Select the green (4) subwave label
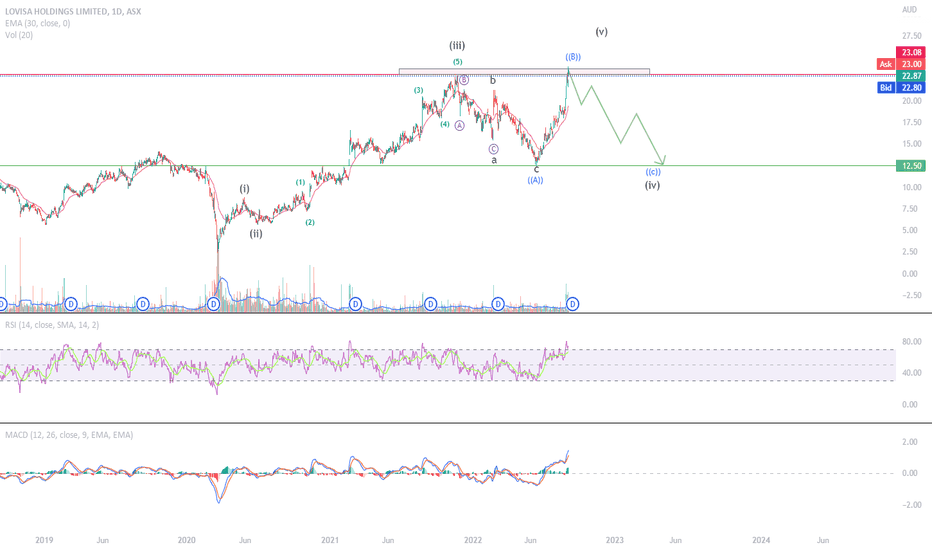Image resolution: width=932 pixels, height=550 pixels. coord(445,124)
